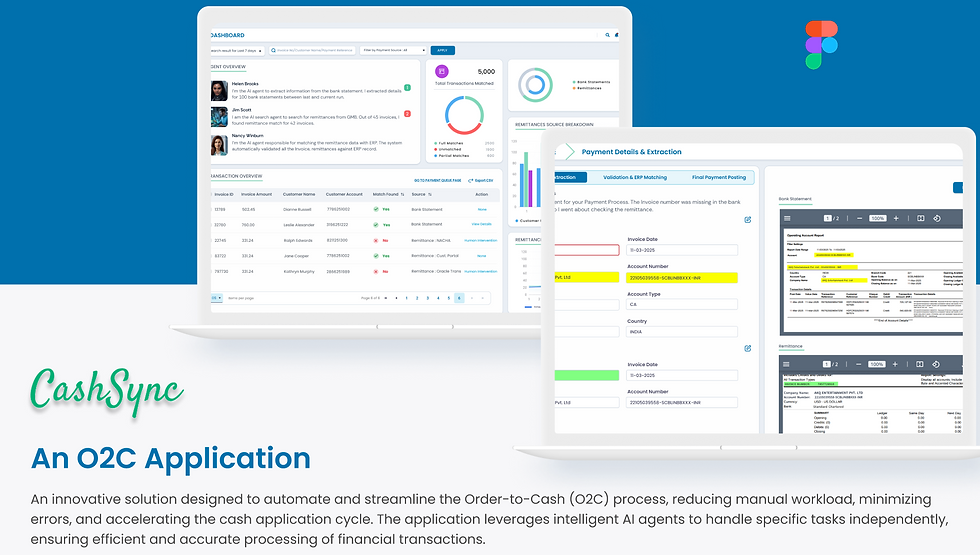Click the chevron before Payment Details & Extraction

[569, 151]
